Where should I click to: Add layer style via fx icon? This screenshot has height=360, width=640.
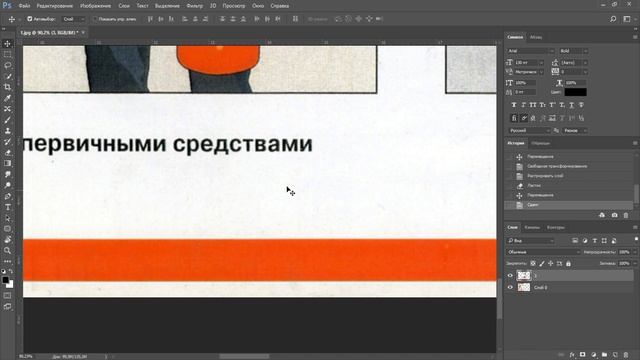point(572,355)
